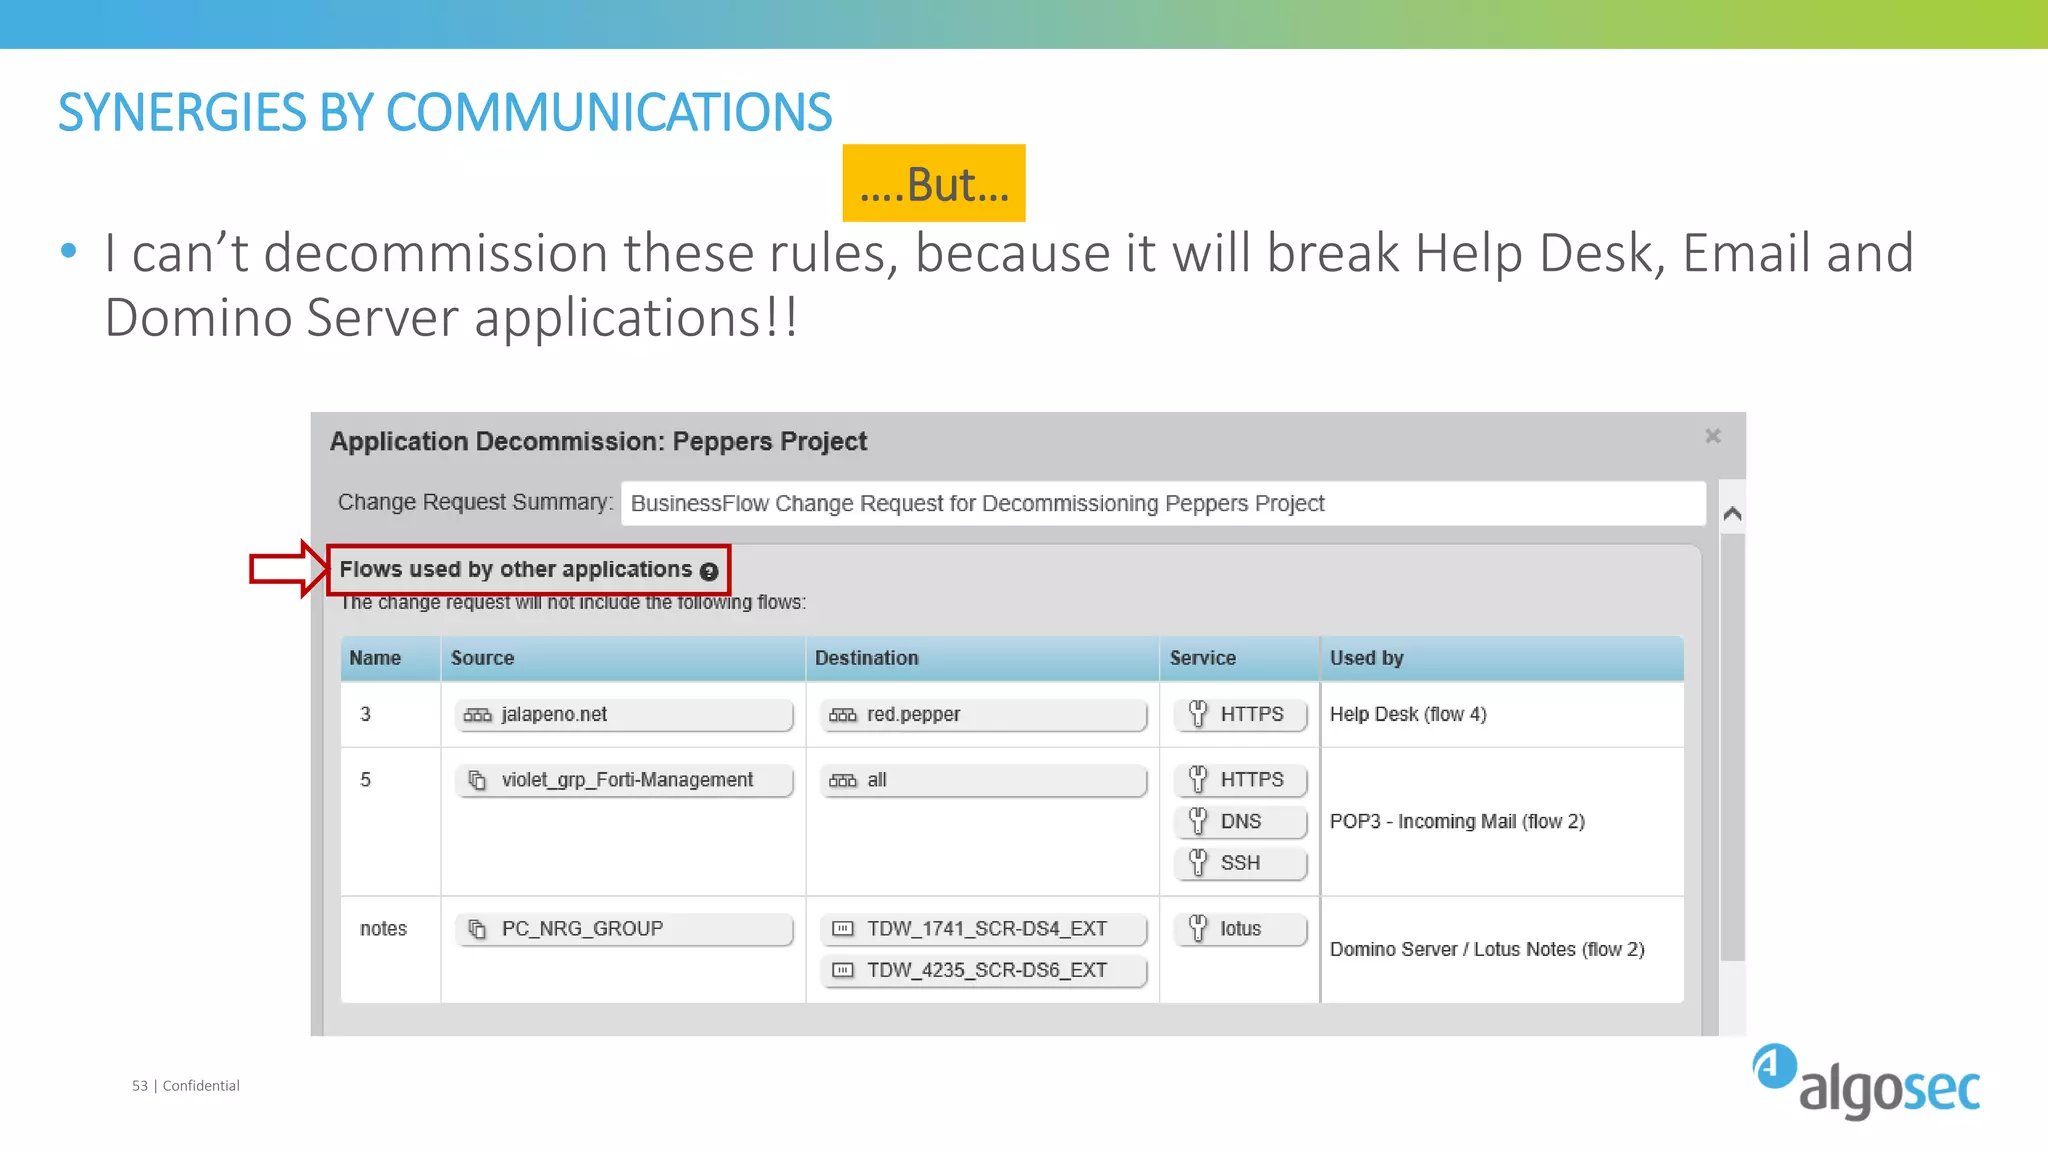Select the DNS service chip
The height and width of the screenshot is (1152, 2048).
point(1241,822)
